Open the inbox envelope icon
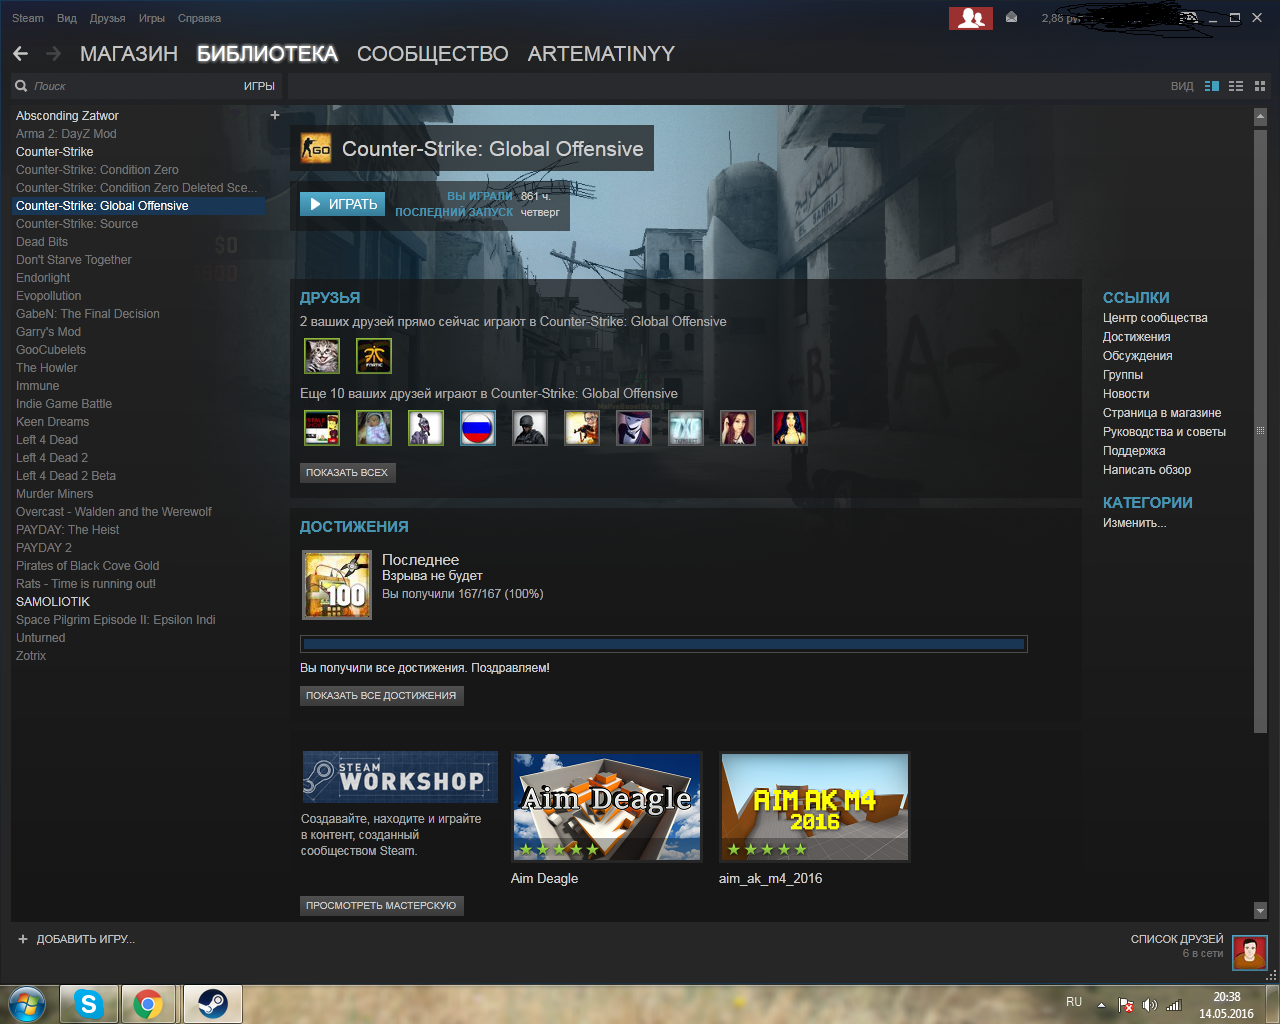The height and width of the screenshot is (1024, 1280). (1012, 18)
